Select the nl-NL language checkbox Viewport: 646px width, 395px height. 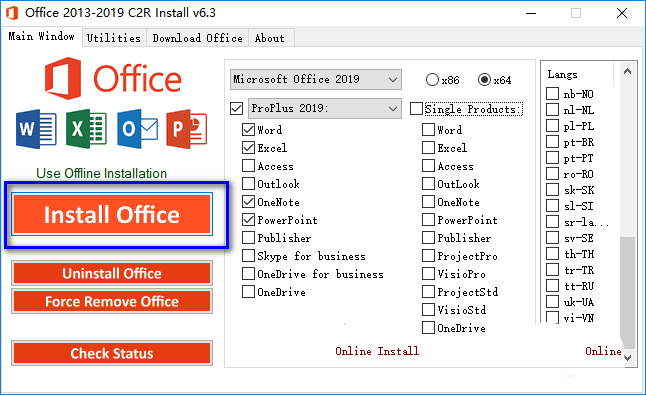(x=552, y=110)
